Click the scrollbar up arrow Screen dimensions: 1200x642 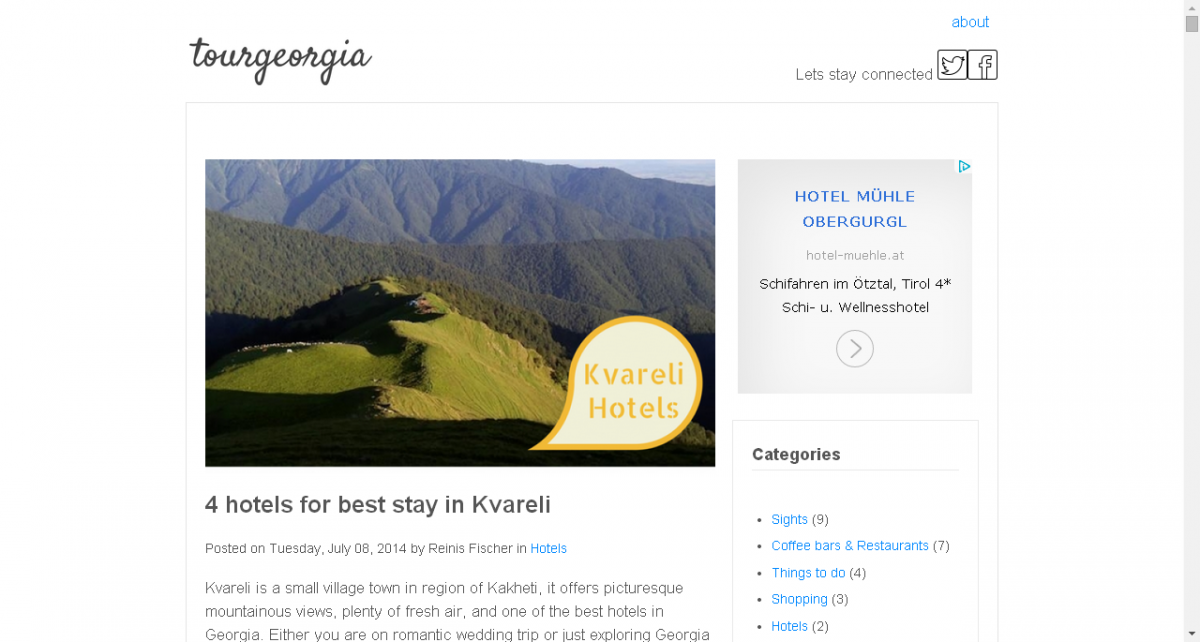coord(1191,8)
